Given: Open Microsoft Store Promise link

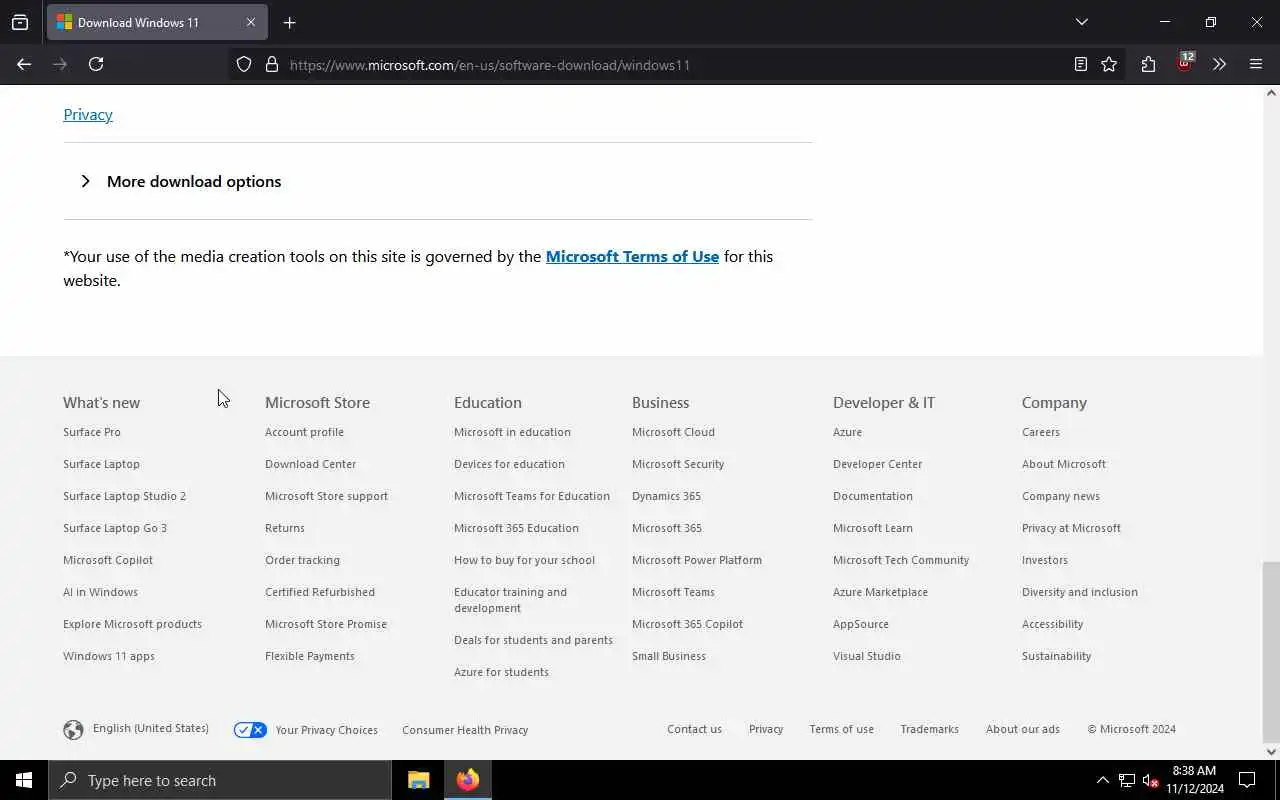Looking at the screenshot, I should [x=326, y=624].
